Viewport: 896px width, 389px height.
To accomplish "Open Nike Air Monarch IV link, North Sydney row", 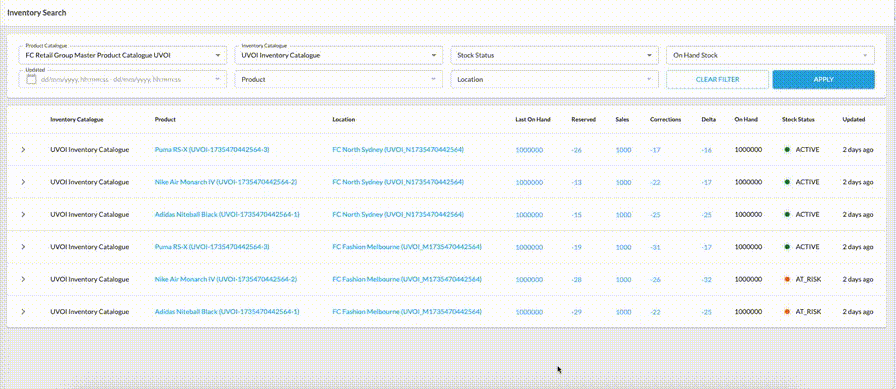I will [x=226, y=182].
